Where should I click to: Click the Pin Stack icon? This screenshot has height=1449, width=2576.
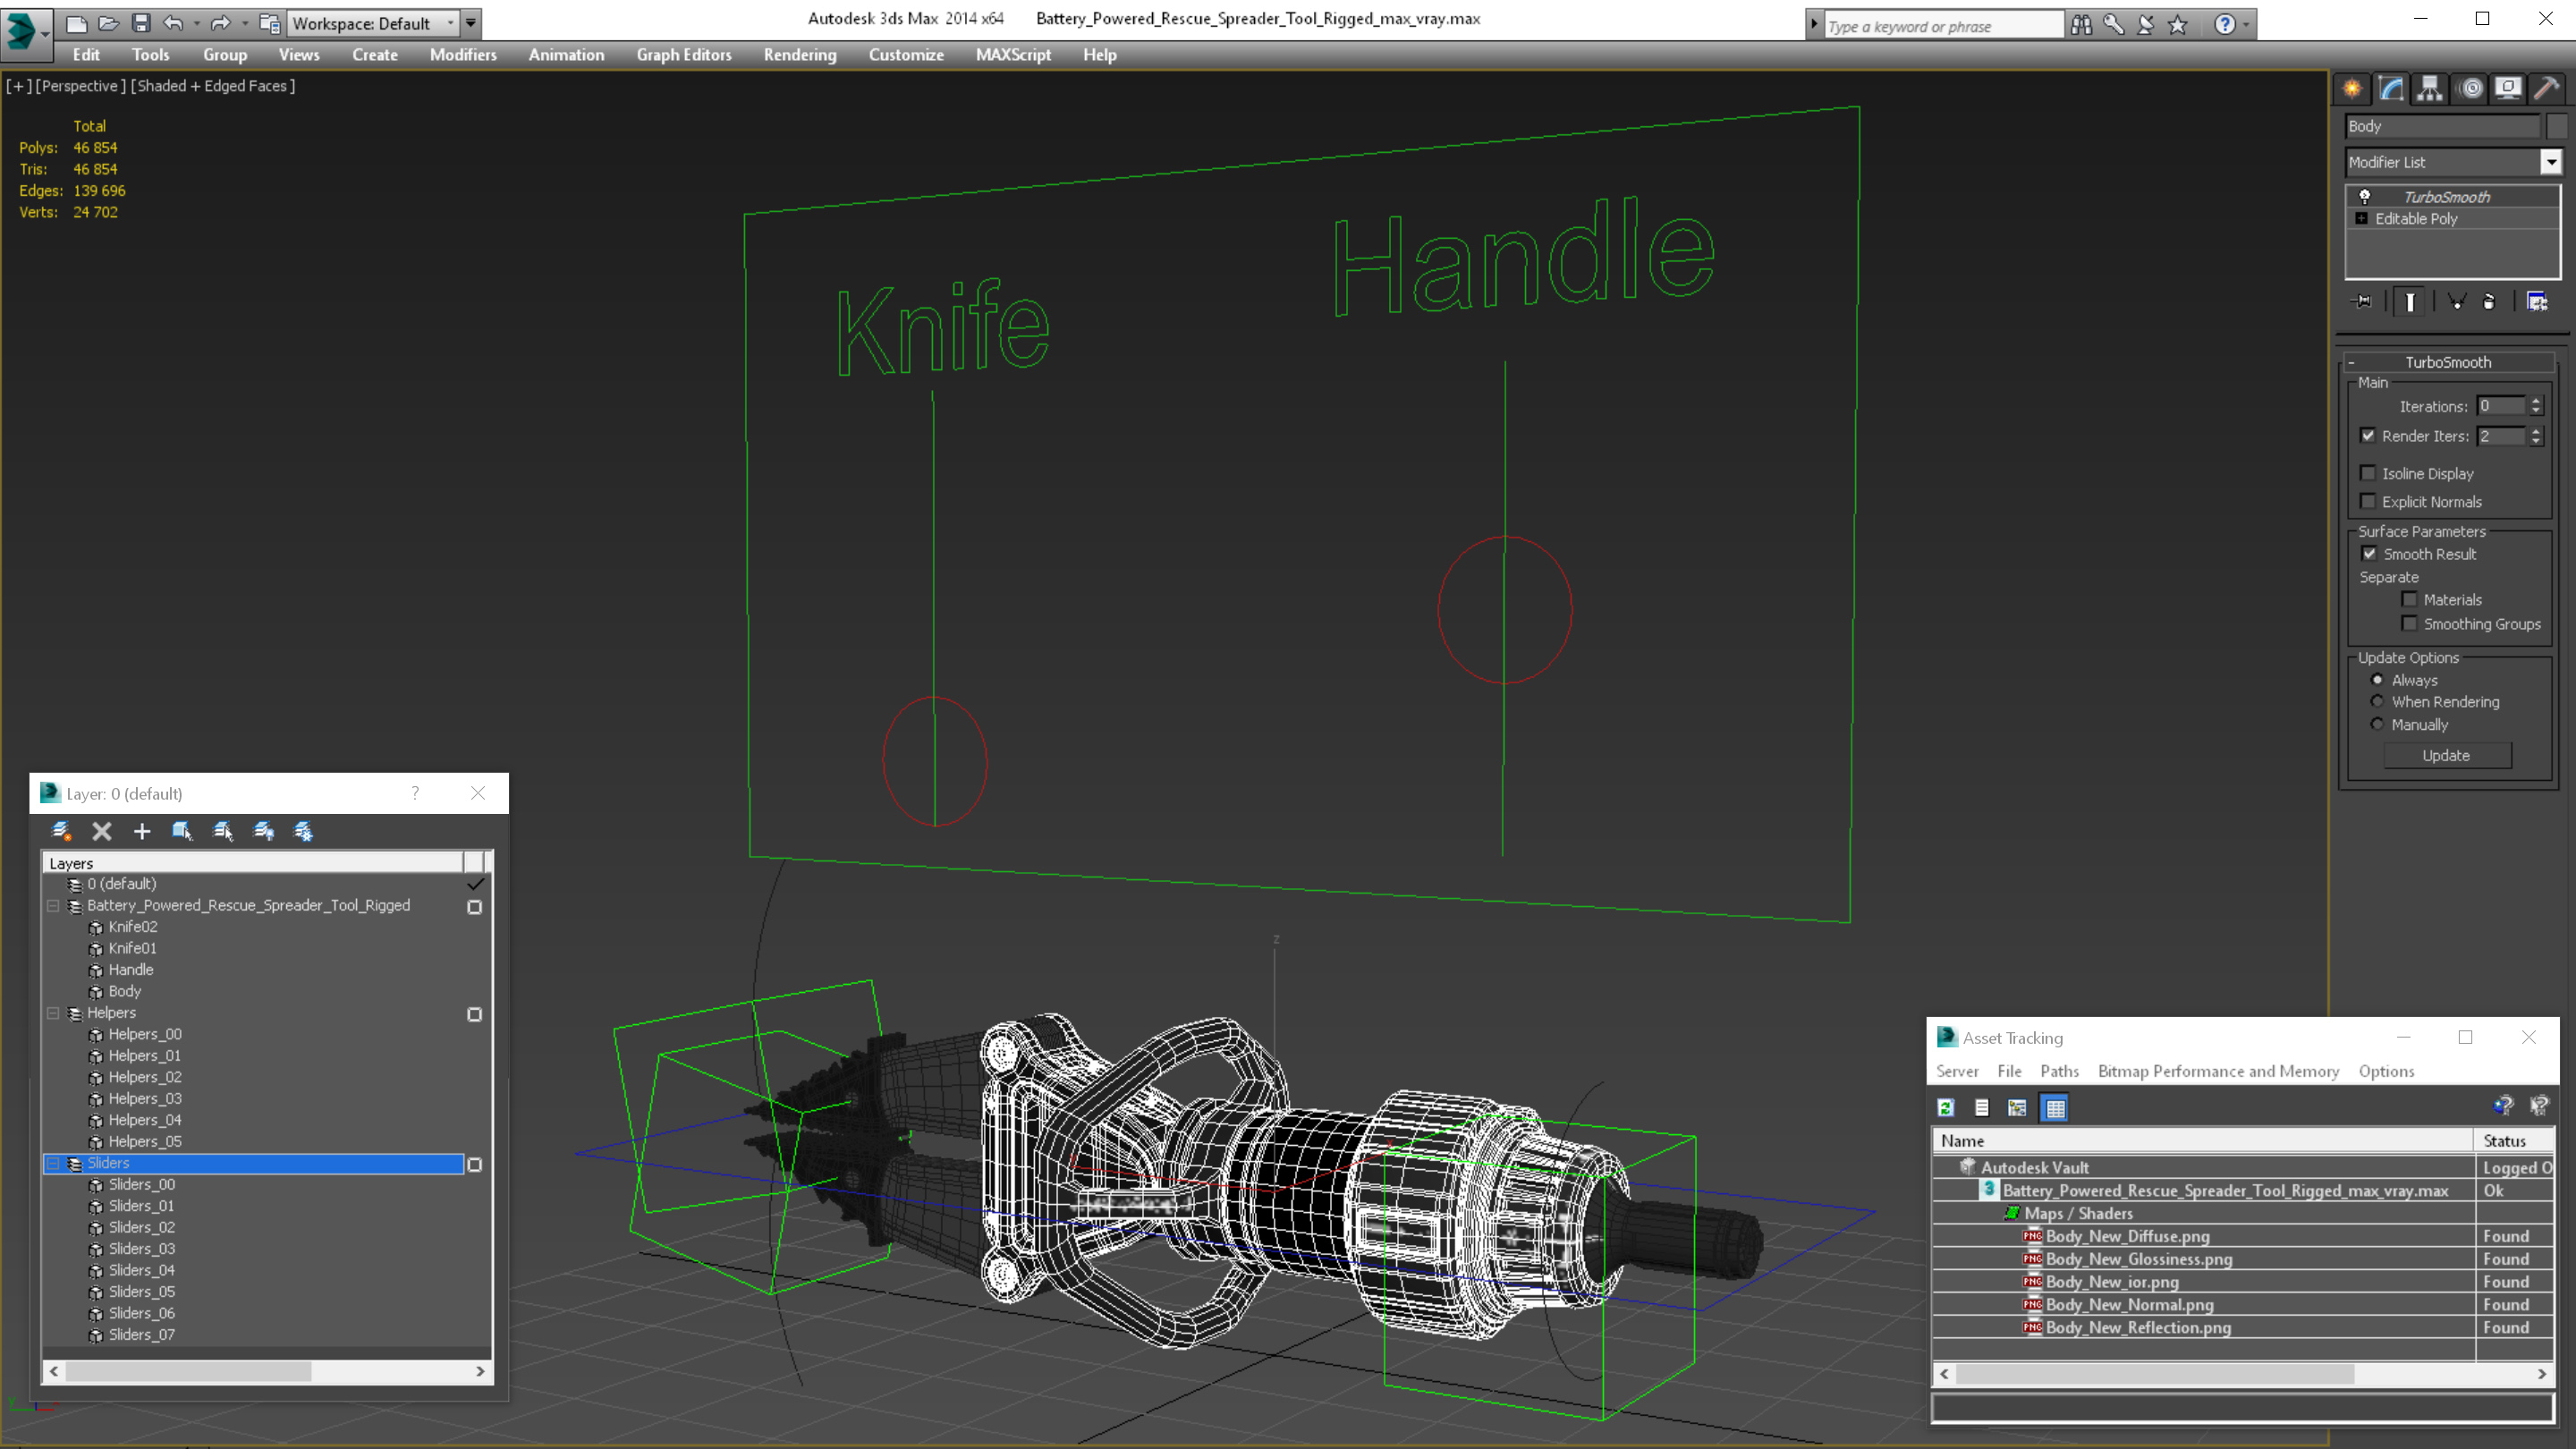pyautogui.click(x=2364, y=301)
